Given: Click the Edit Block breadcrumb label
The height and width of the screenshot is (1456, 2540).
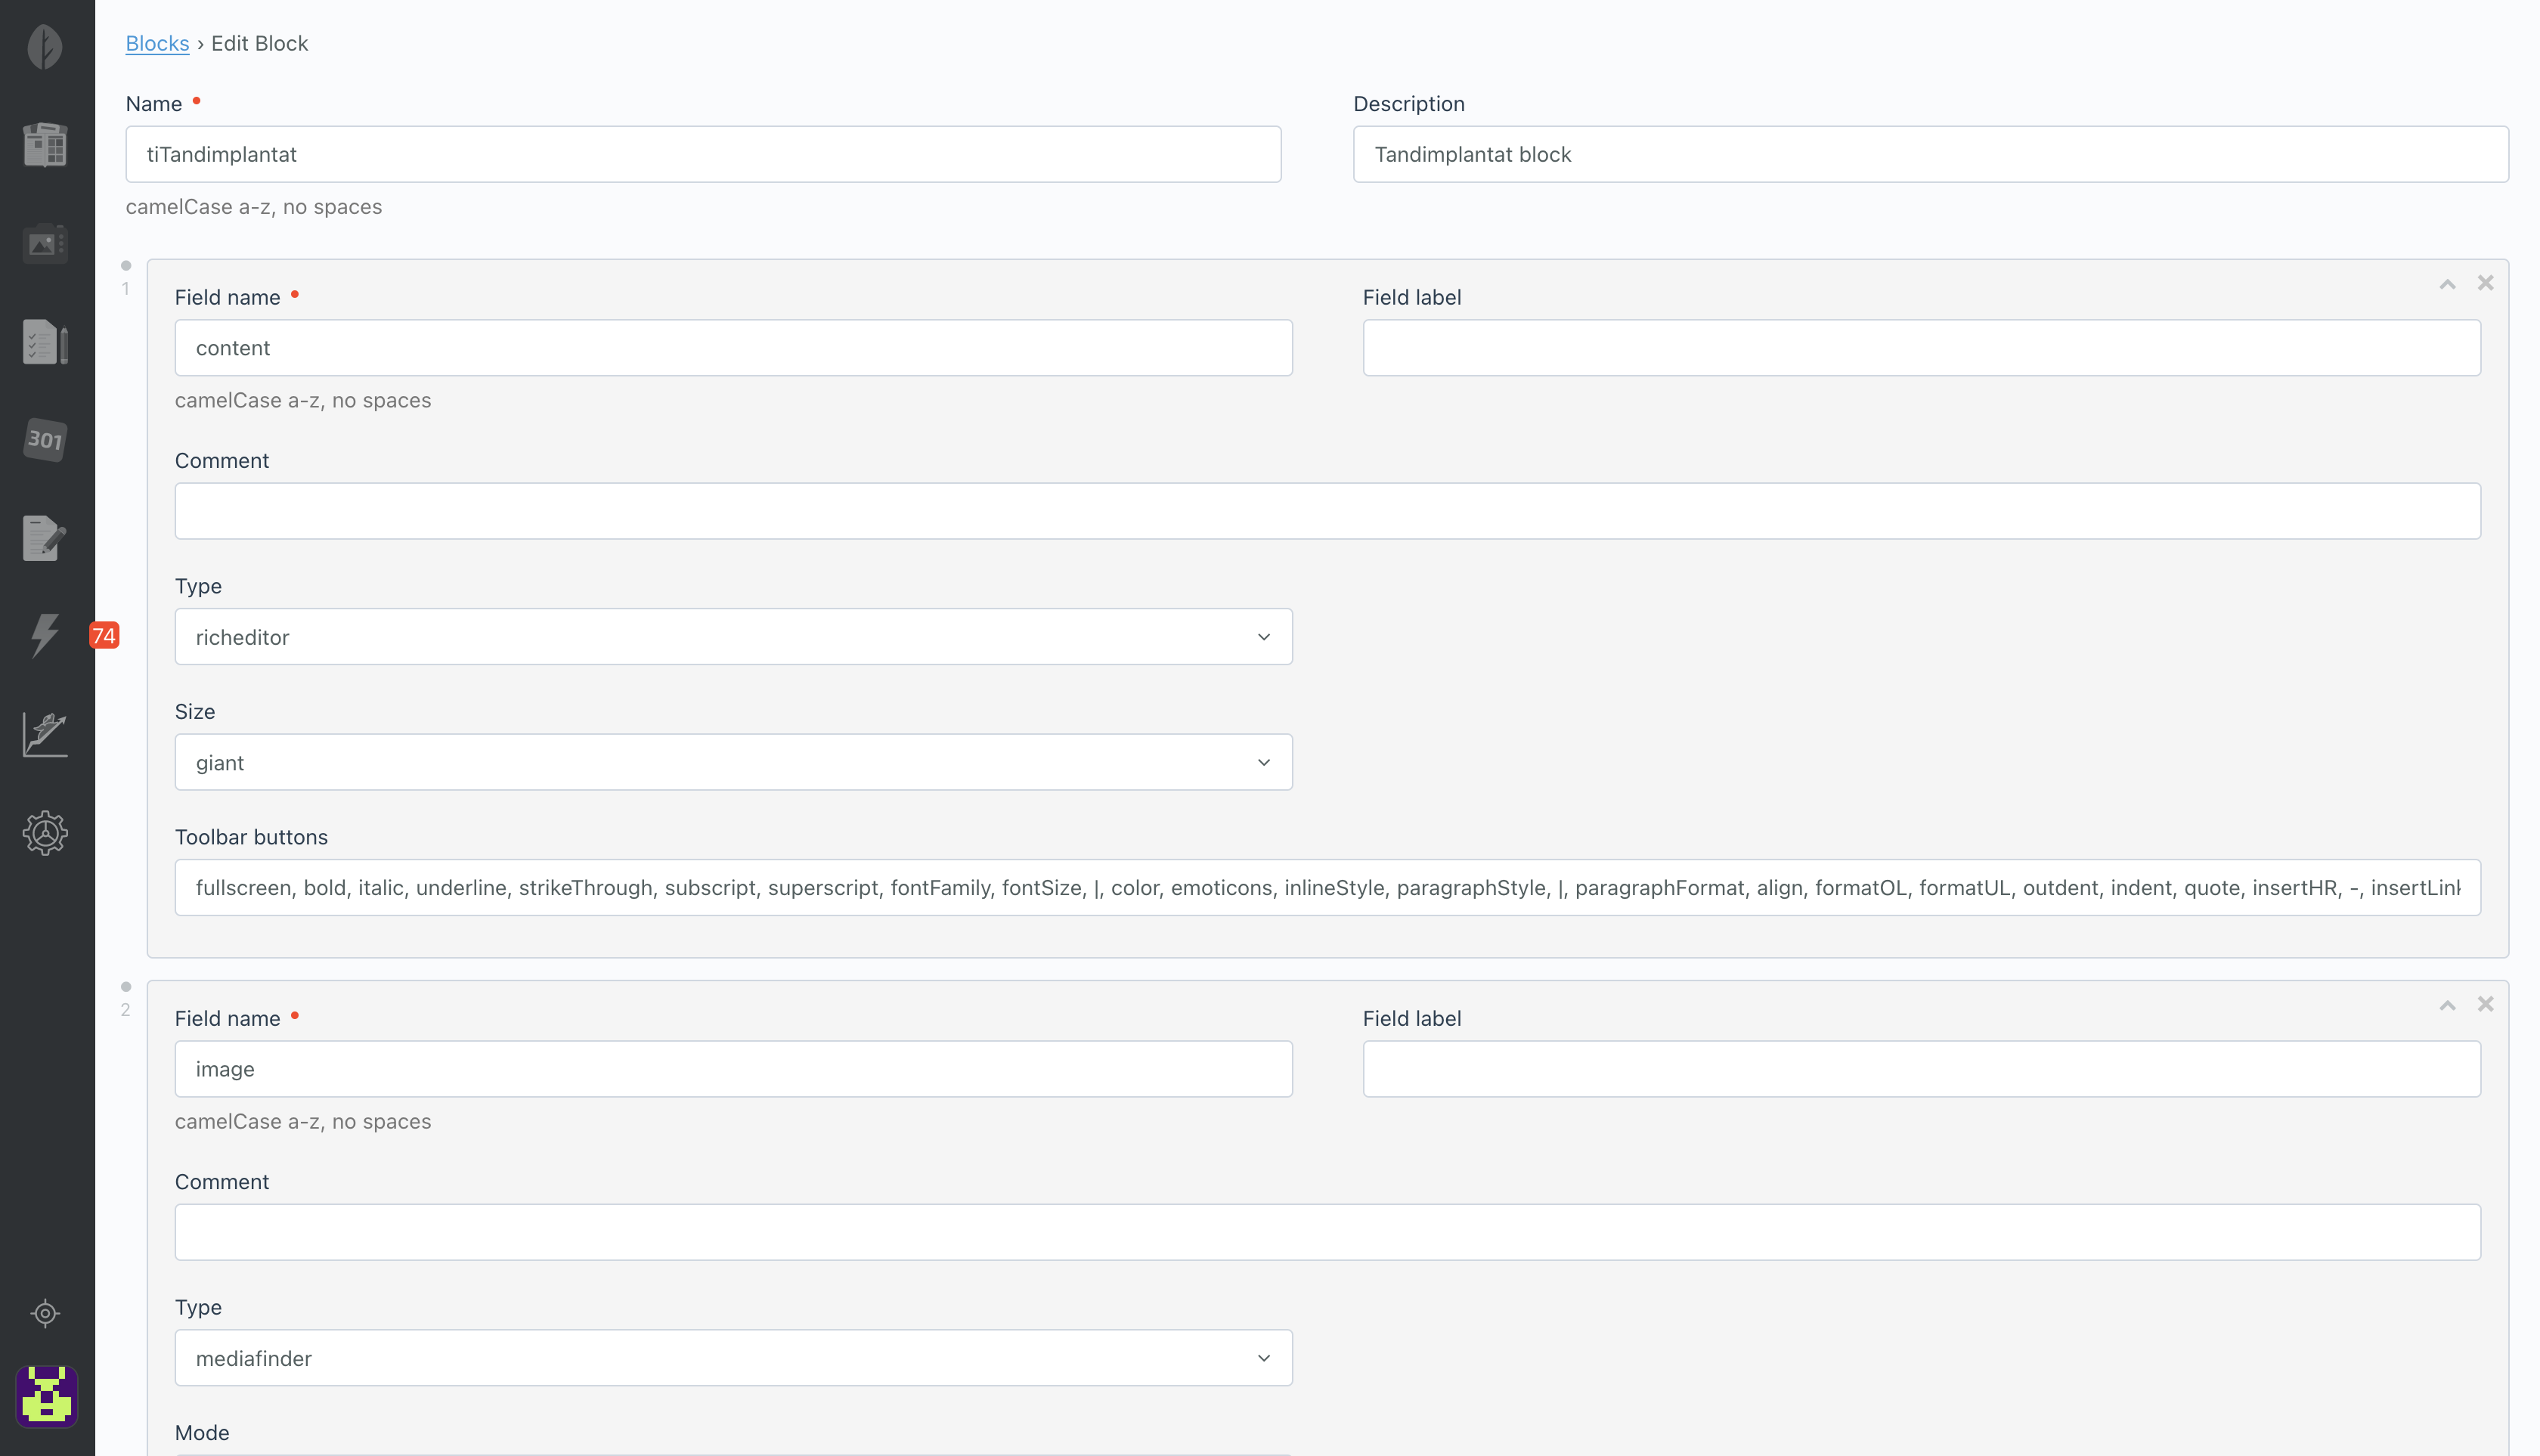Looking at the screenshot, I should 260,43.
